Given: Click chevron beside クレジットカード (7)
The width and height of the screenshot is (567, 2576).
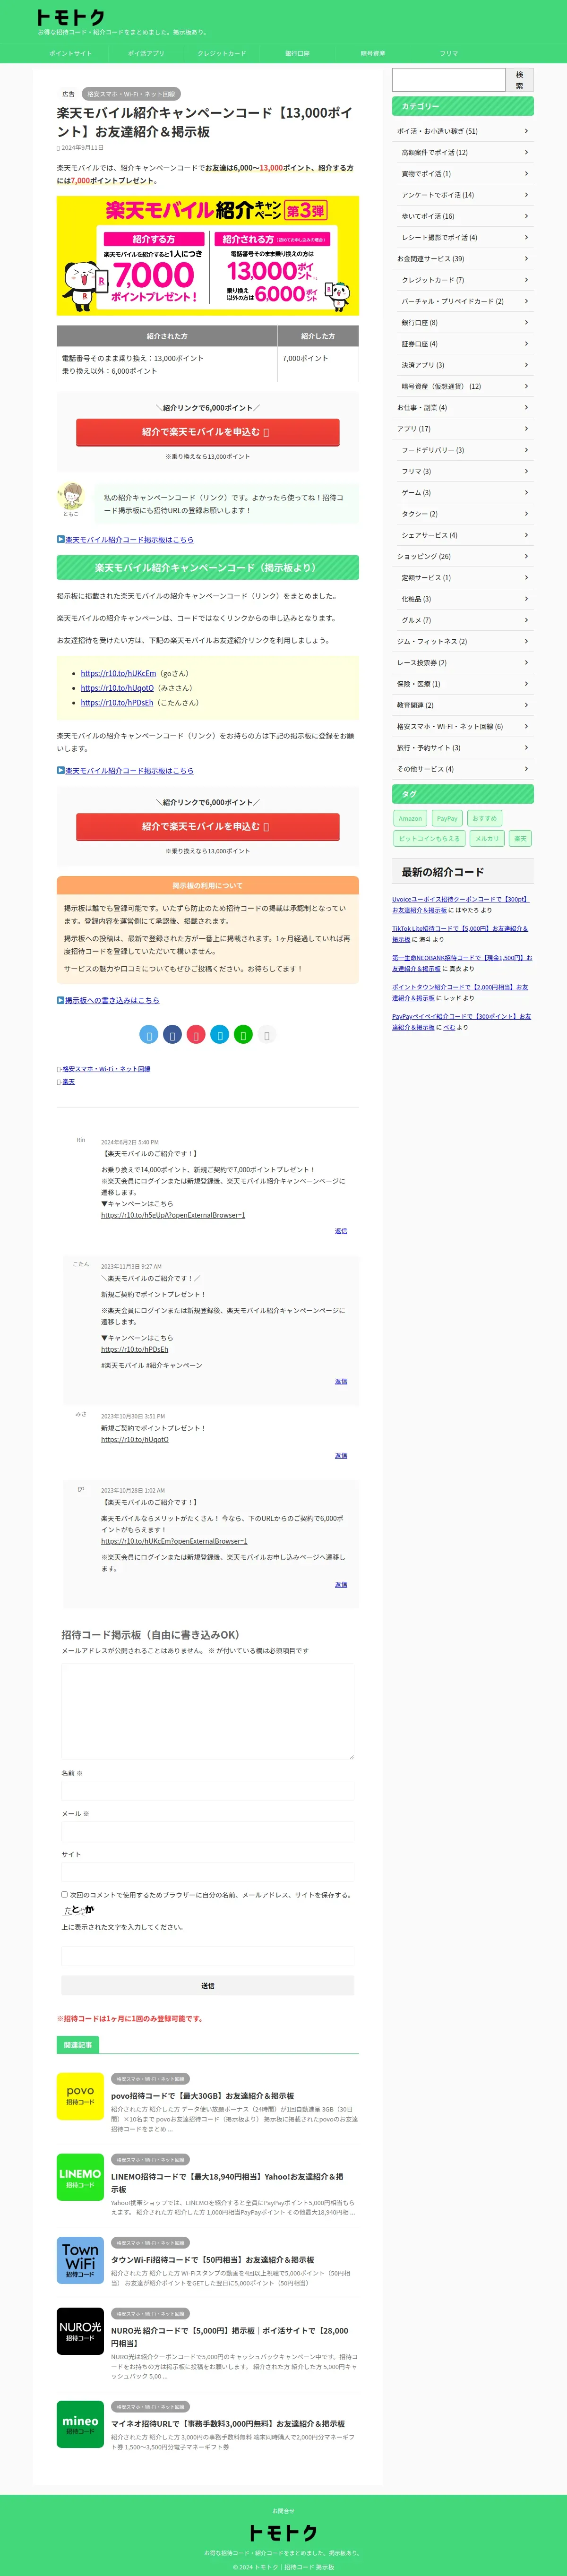Looking at the screenshot, I should 526,280.
